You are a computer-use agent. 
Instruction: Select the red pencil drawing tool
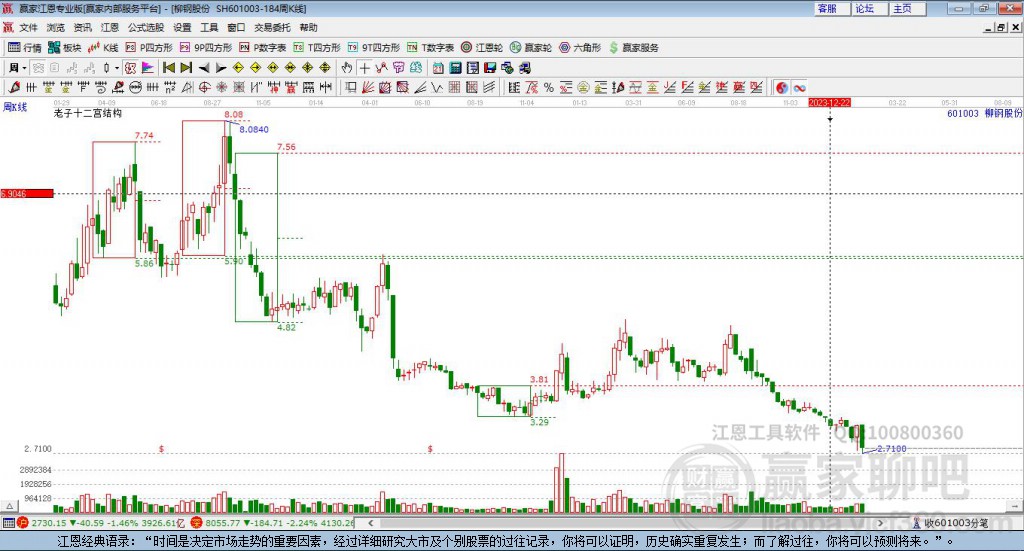tap(14, 87)
